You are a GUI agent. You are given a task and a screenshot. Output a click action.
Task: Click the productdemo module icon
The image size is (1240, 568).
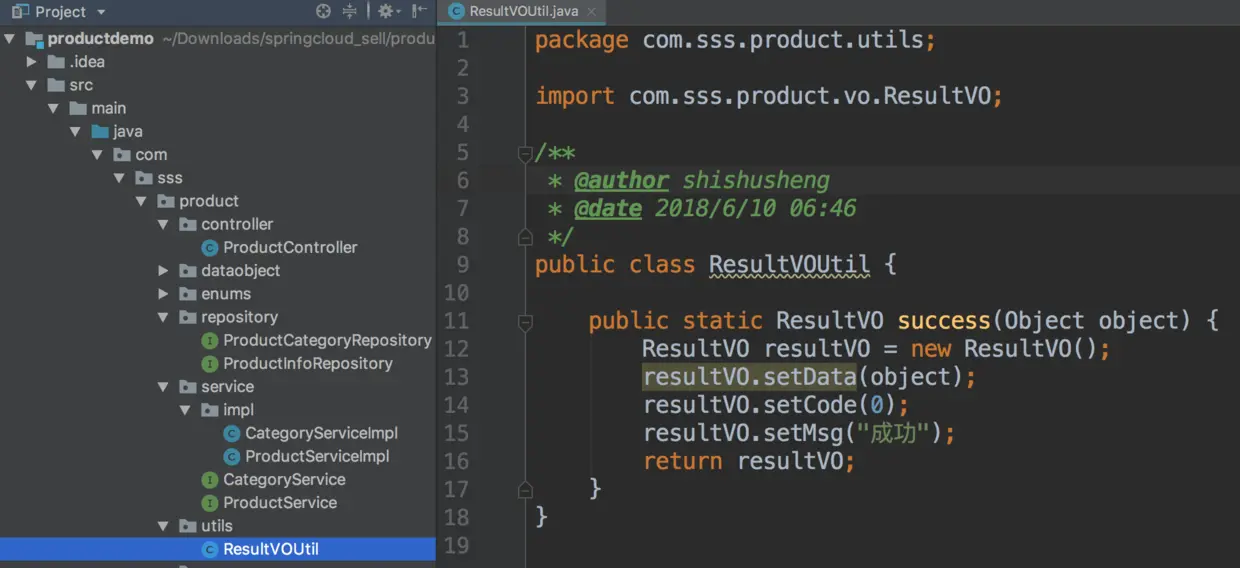(x=33, y=39)
